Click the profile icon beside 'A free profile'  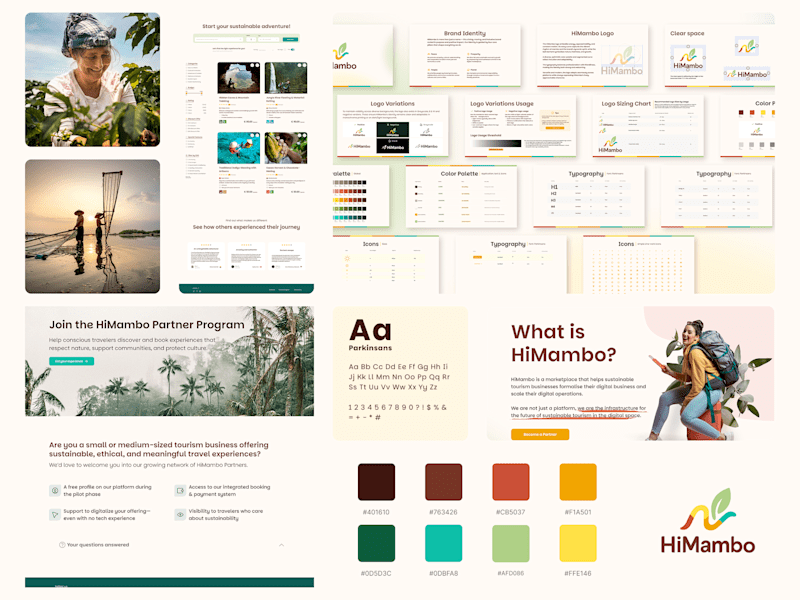(x=55, y=490)
